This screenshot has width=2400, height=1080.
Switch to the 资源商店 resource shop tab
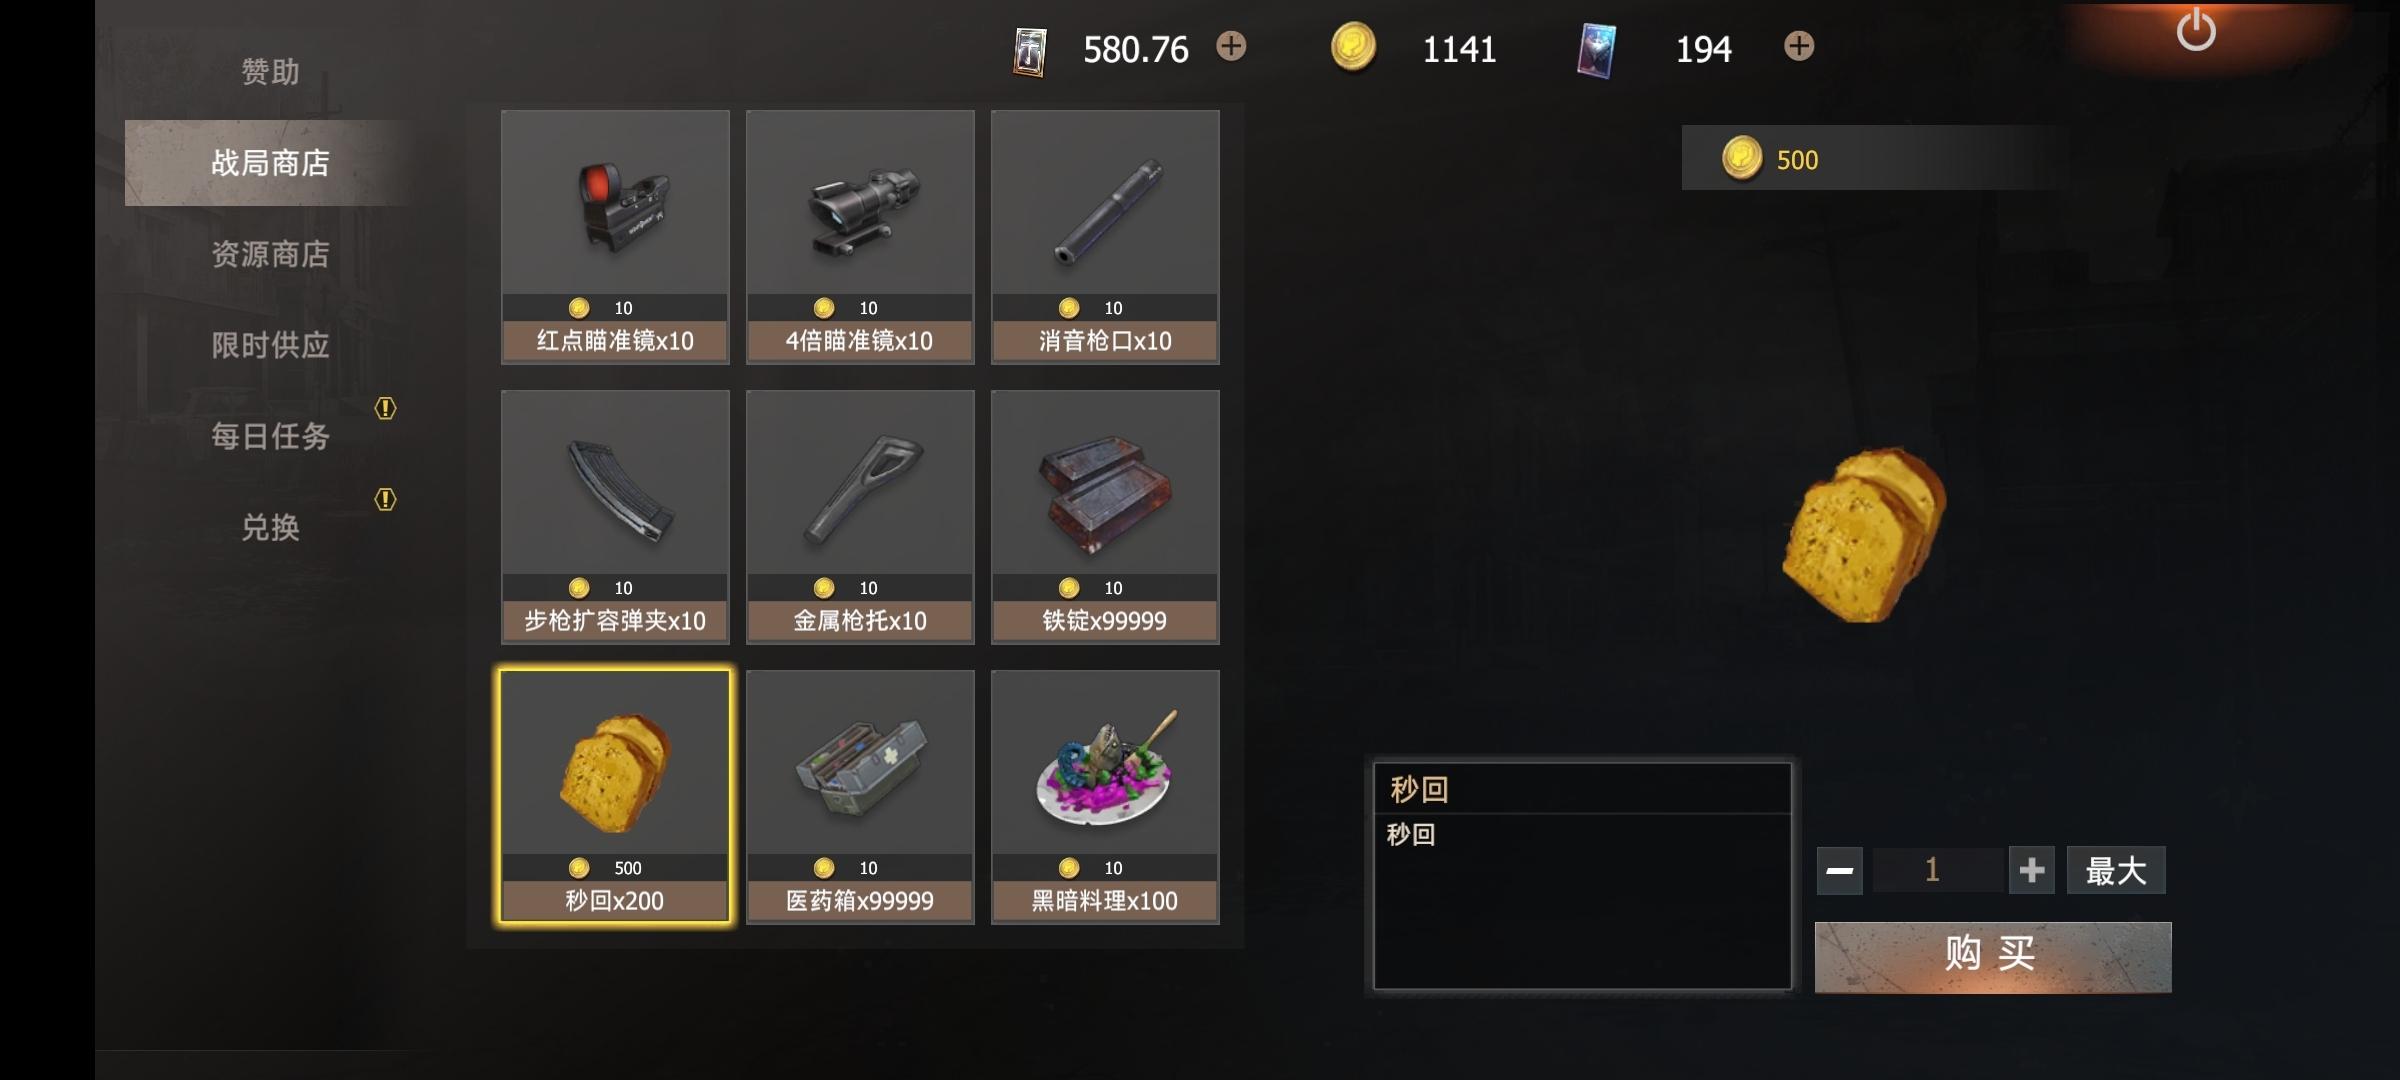pos(270,254)
